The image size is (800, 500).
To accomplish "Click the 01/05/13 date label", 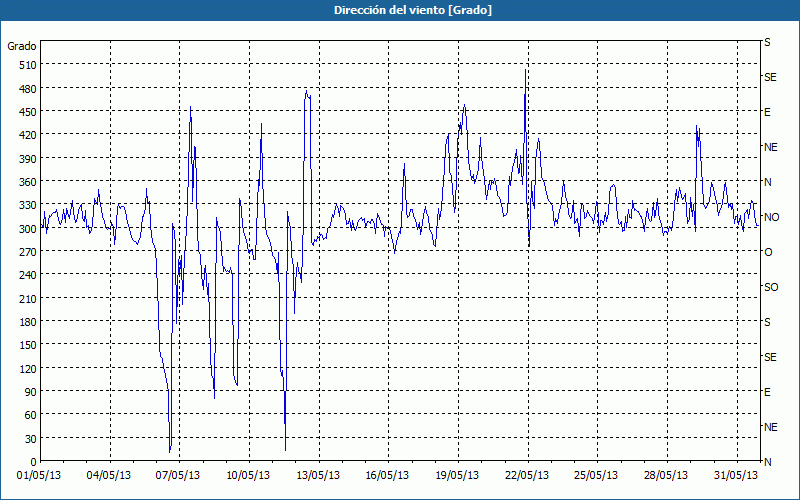I will point(39,476).
